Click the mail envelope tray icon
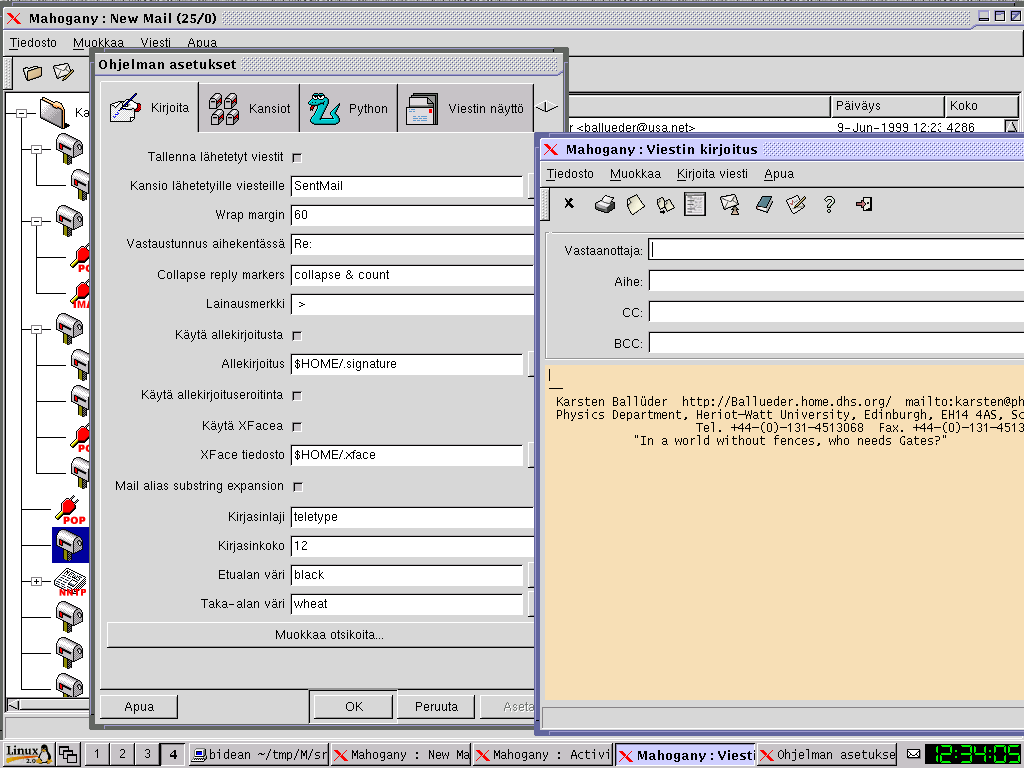Image resolution: width=1024 pixels, height=768 pixels. click(913, 754)
